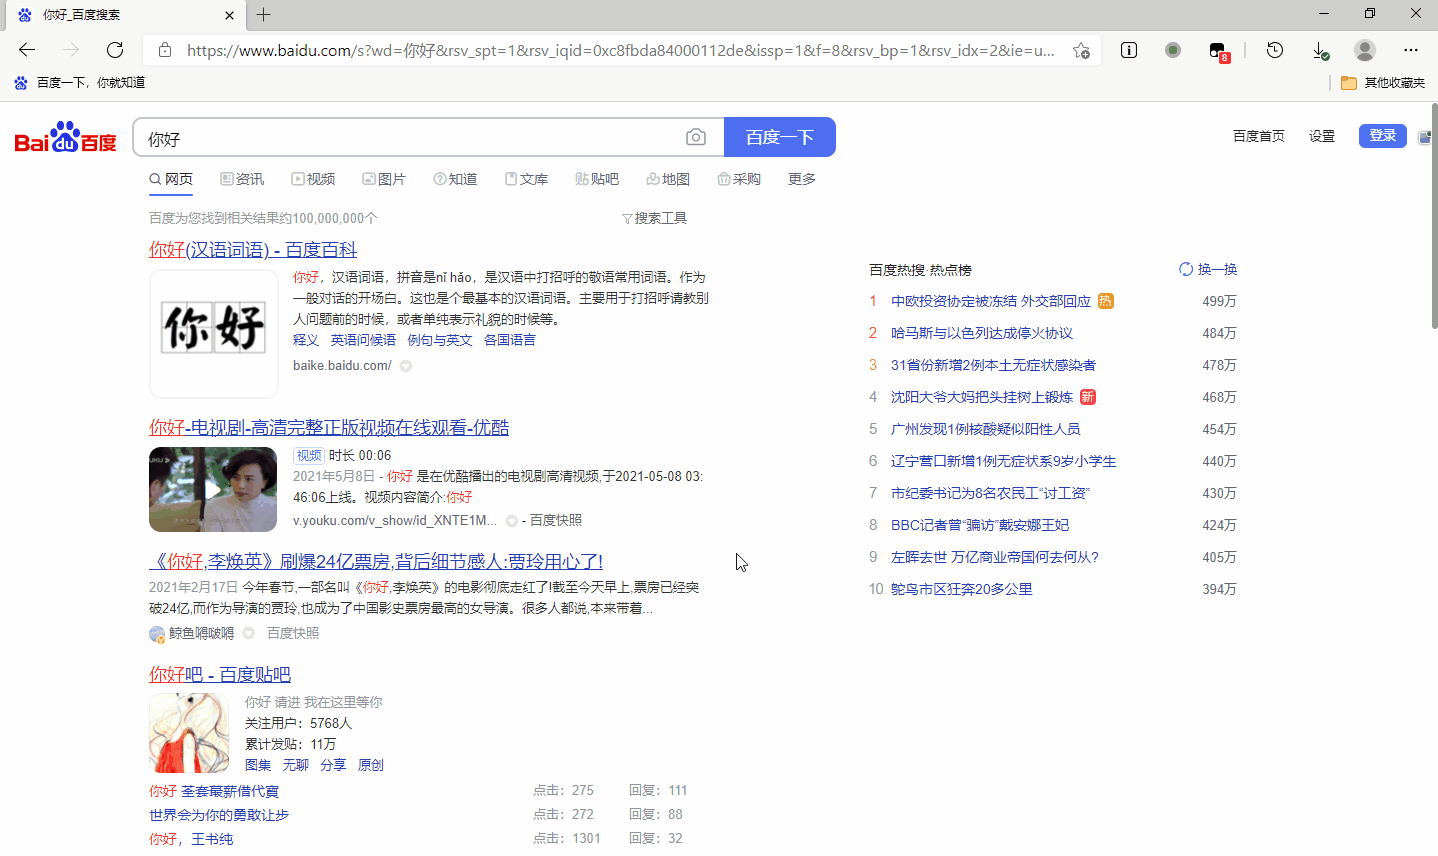Open browser history icon
Screen dimensions: 1438x856
[1274, 50]
